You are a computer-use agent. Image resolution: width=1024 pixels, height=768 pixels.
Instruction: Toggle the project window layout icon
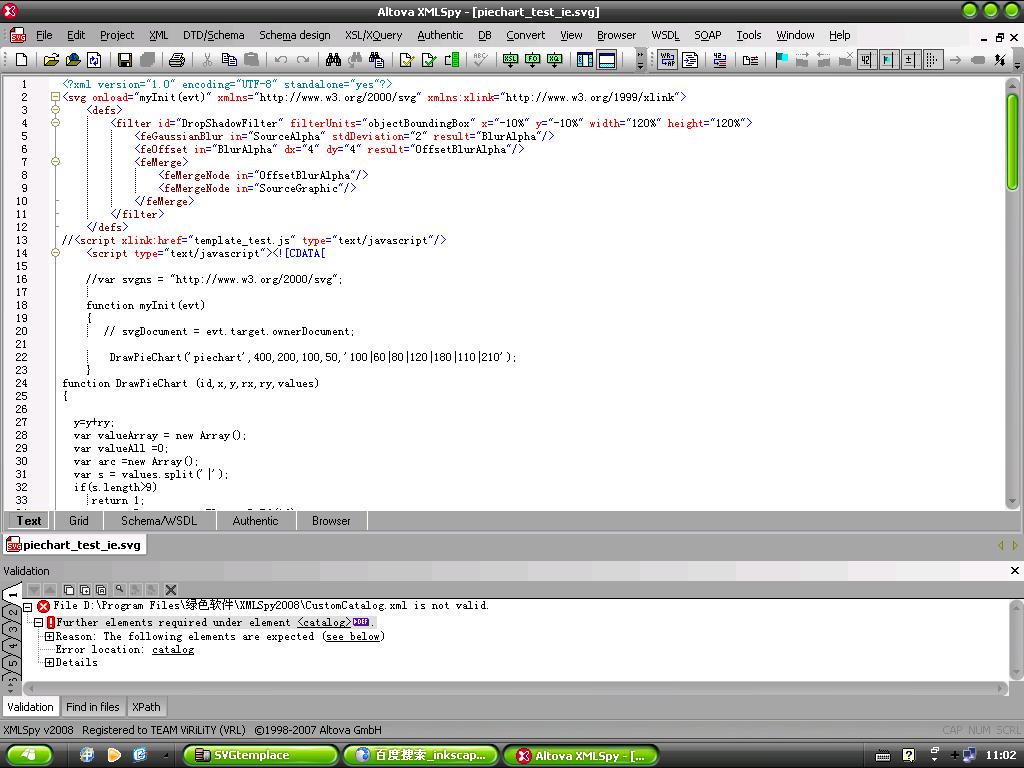(x=585, y=60)
